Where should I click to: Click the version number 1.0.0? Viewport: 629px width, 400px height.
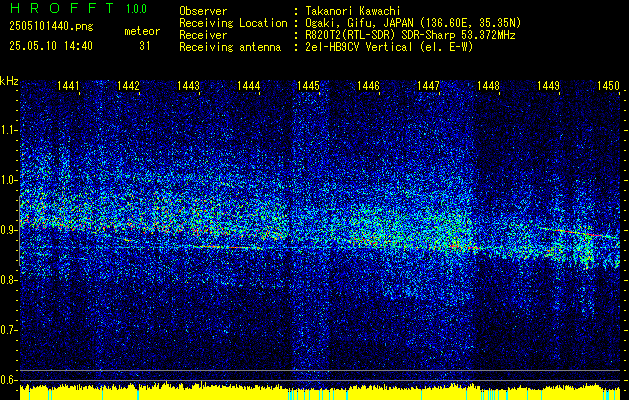click(x=136, y=9)
